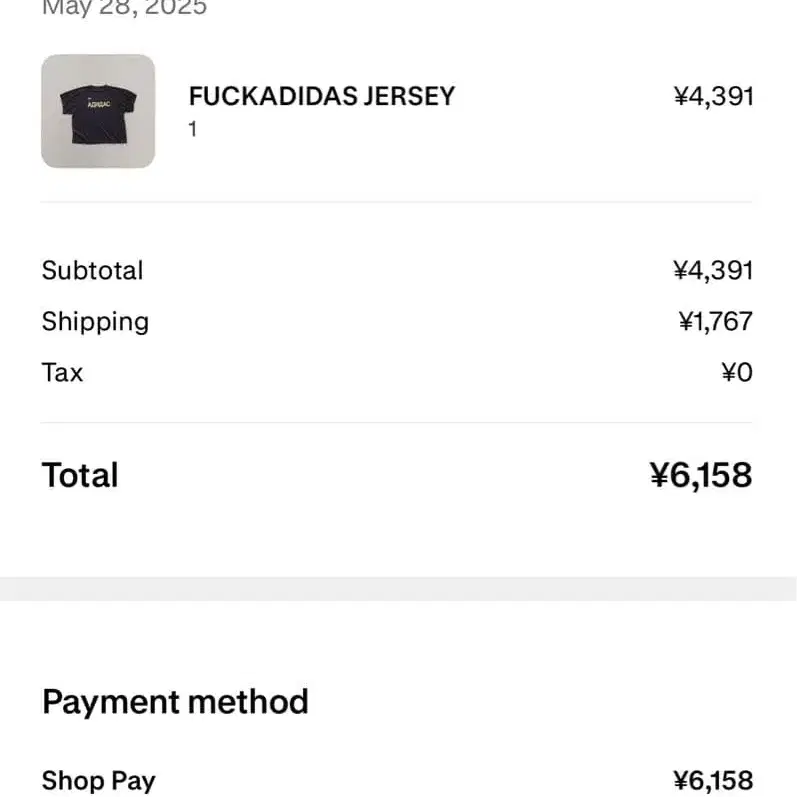Click the Shipping label

tap(95, 321)
